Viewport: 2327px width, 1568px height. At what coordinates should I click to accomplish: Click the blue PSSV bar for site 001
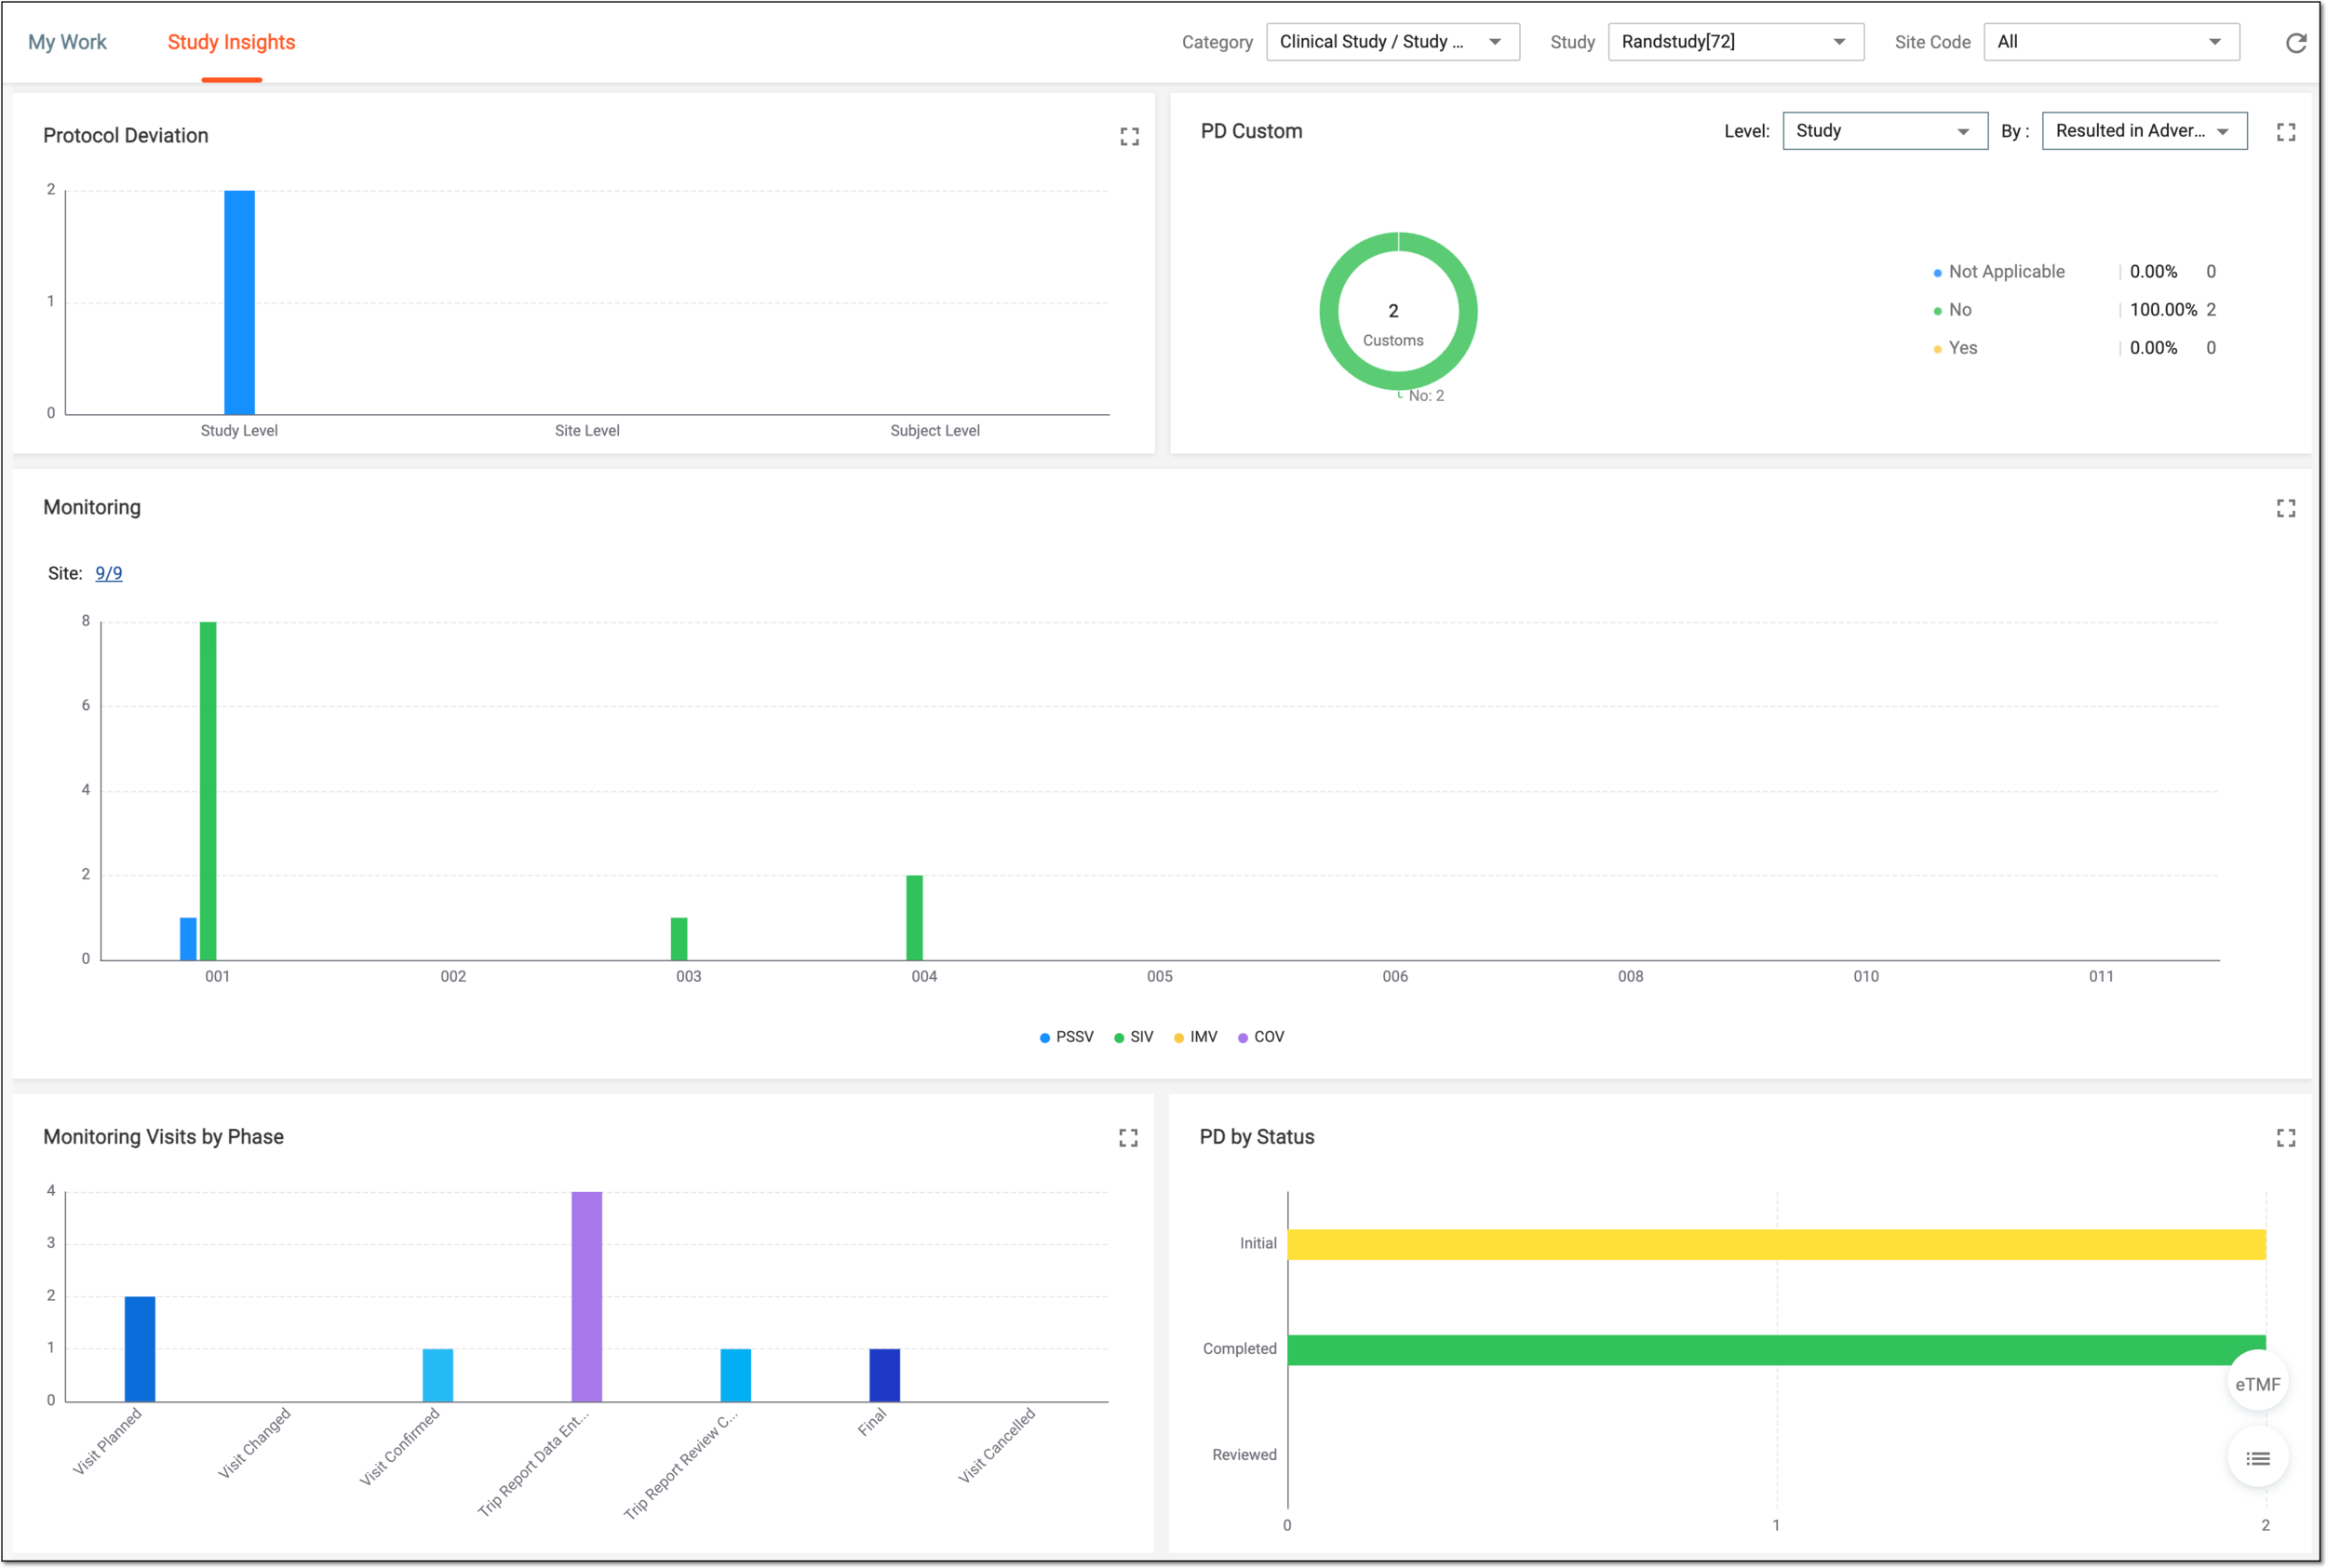click(x=188, y=939)
